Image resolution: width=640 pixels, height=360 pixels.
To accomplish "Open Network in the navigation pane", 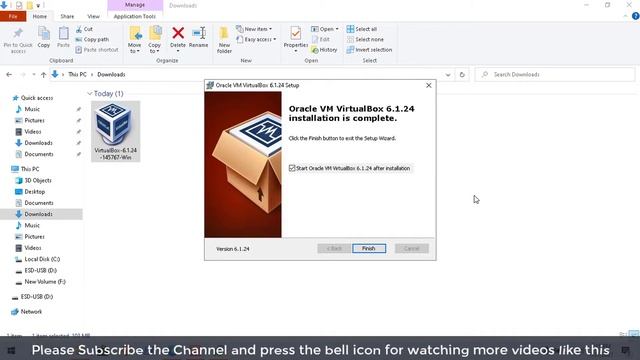I will pyautogui.click(x=31, y=312).
